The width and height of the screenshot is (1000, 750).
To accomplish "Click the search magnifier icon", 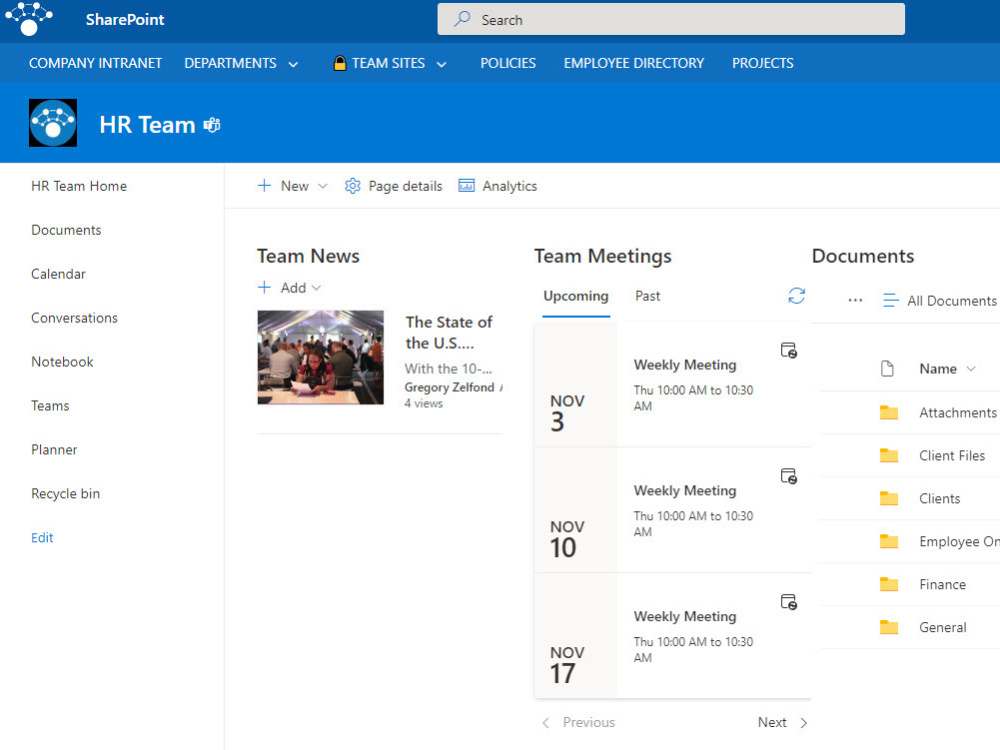I will pyautogui.click(x=462, y=19).
